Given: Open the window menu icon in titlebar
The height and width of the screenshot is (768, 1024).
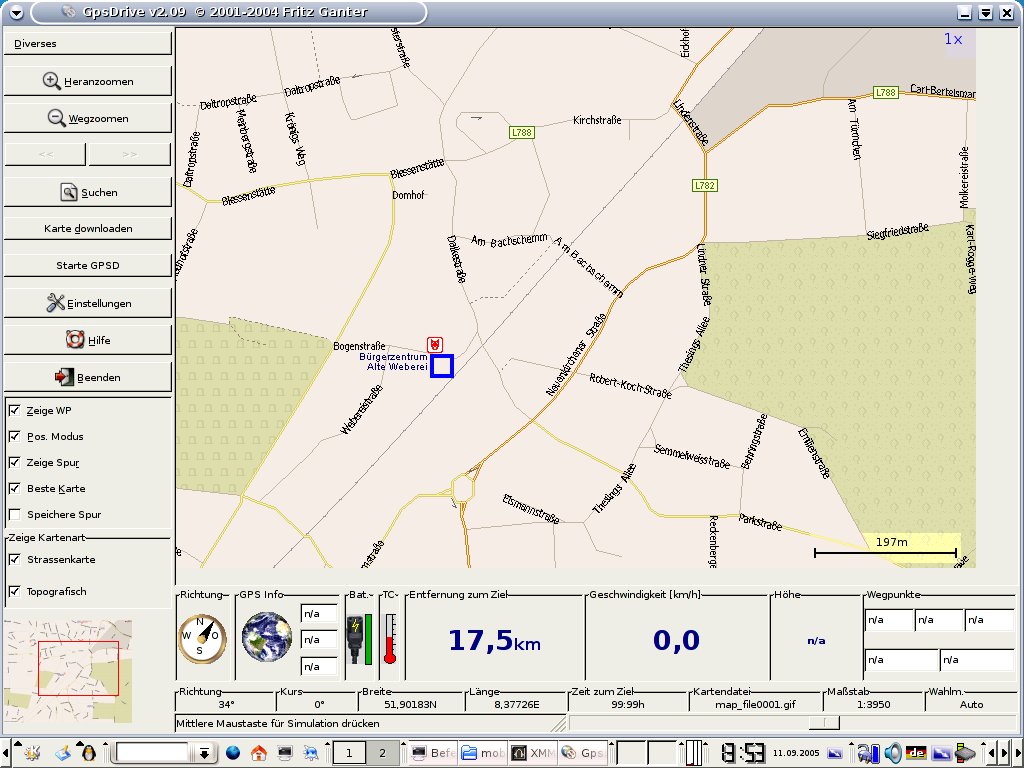Looking at the screenshot, I should tap(16, 12).
